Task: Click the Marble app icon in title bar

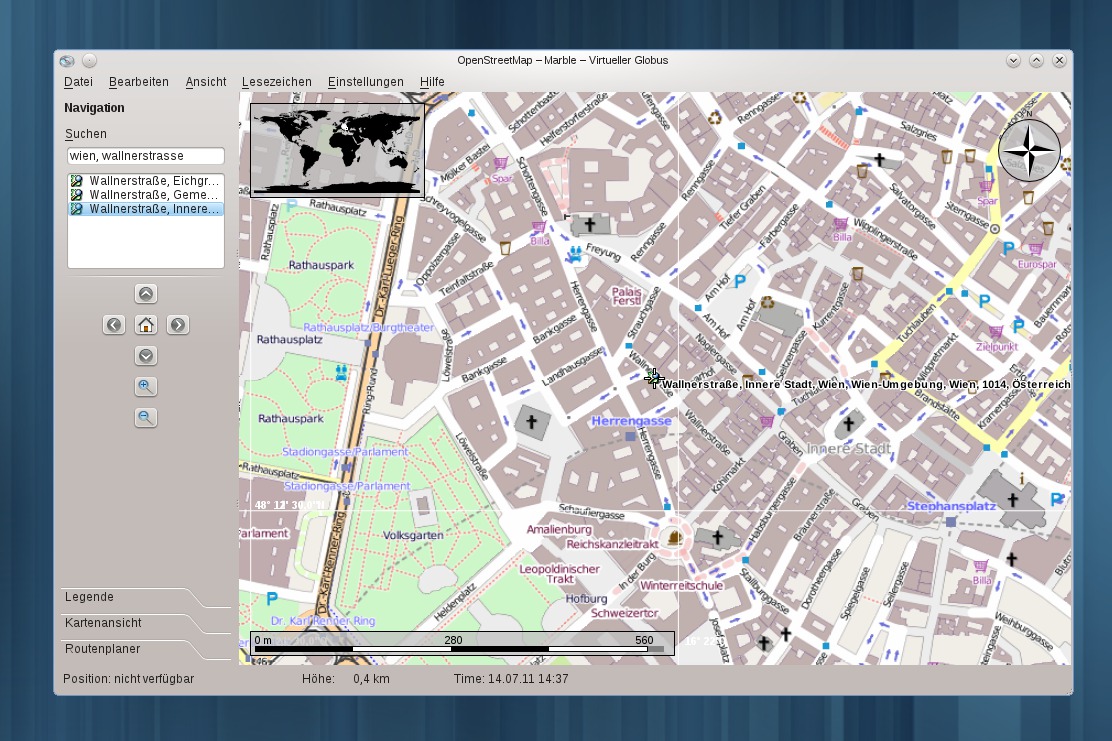Action: (67, 61)
